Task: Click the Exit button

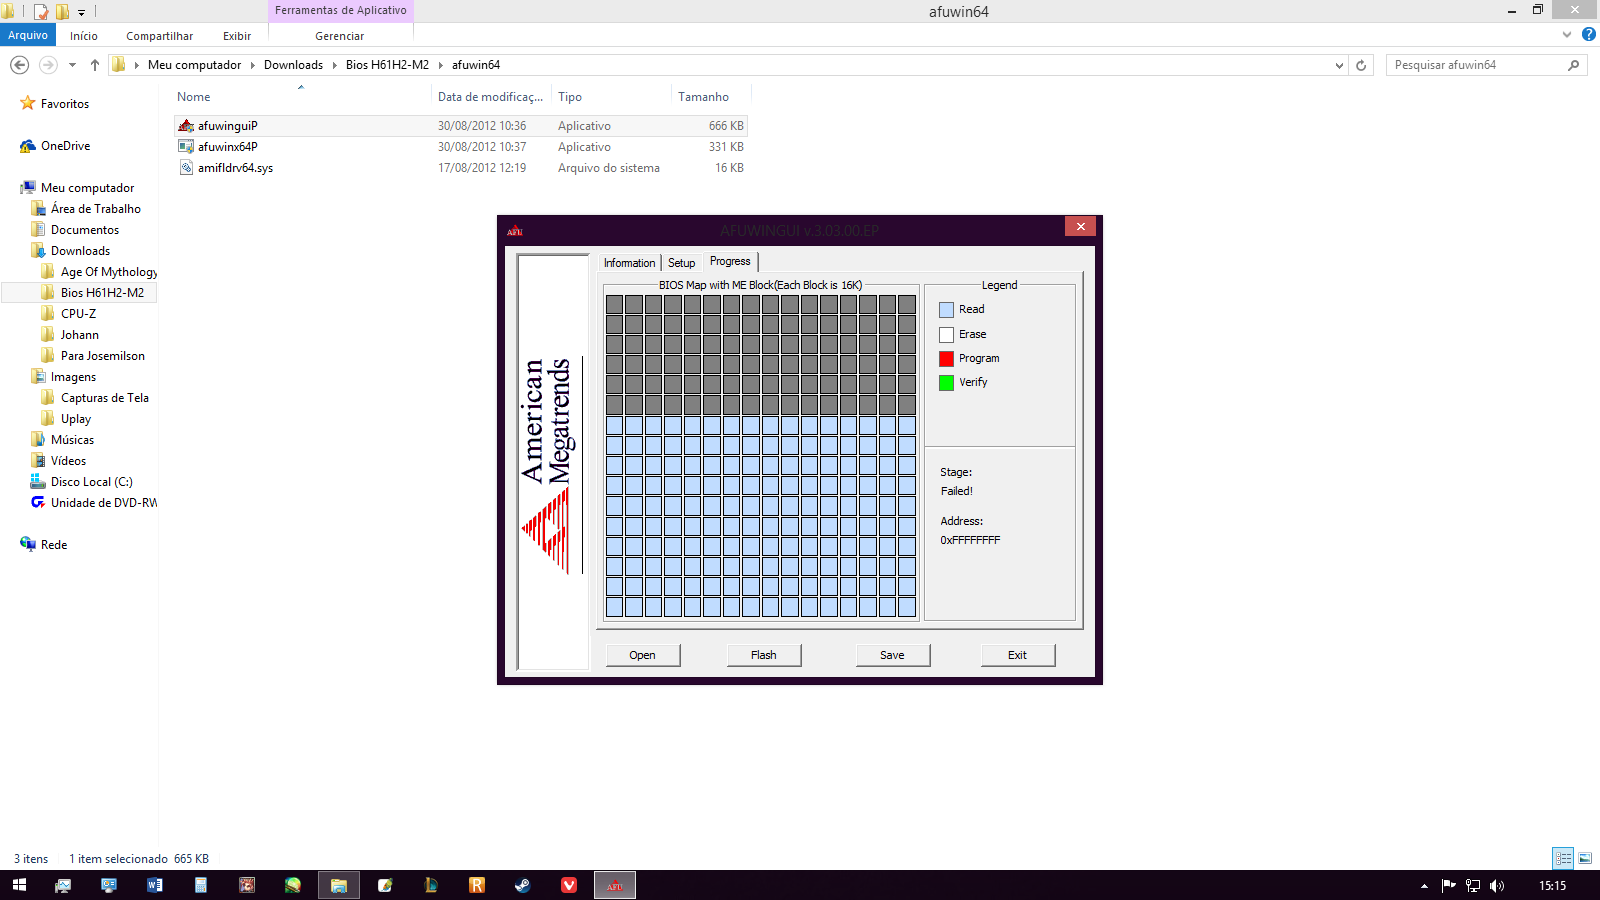Action: point(1017,655)
